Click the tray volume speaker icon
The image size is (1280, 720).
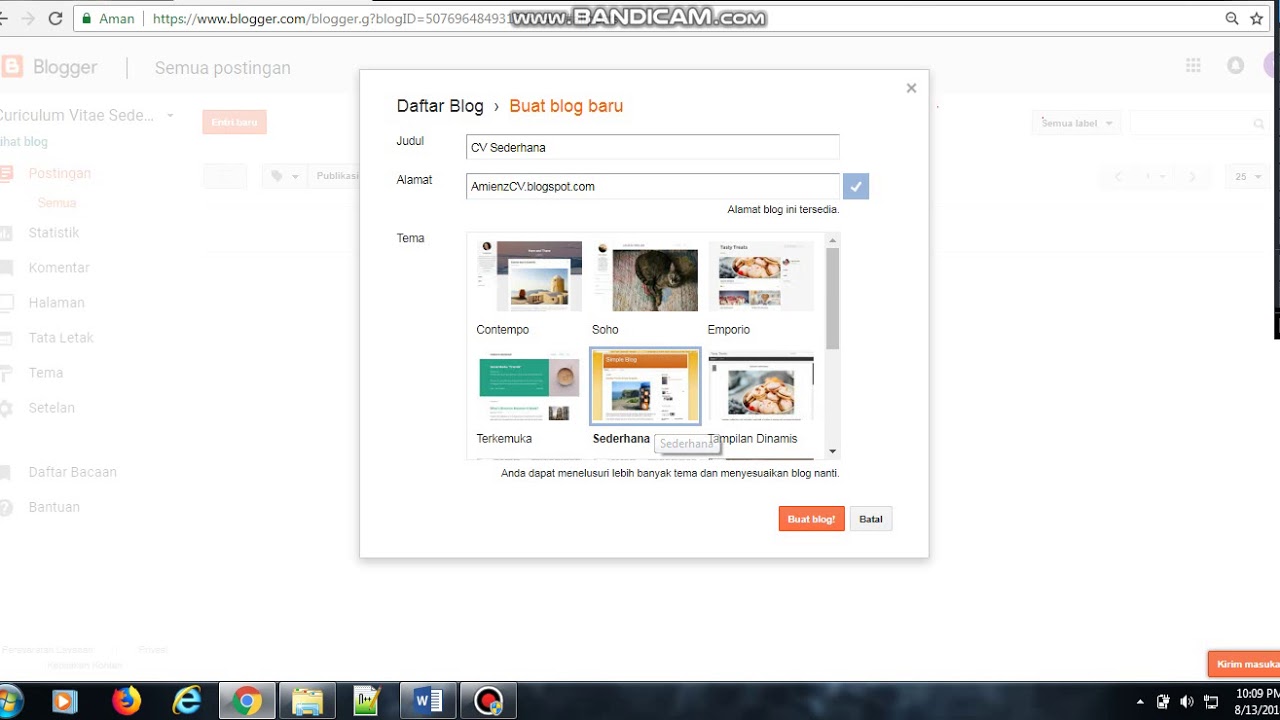(x=1187, y=702)
